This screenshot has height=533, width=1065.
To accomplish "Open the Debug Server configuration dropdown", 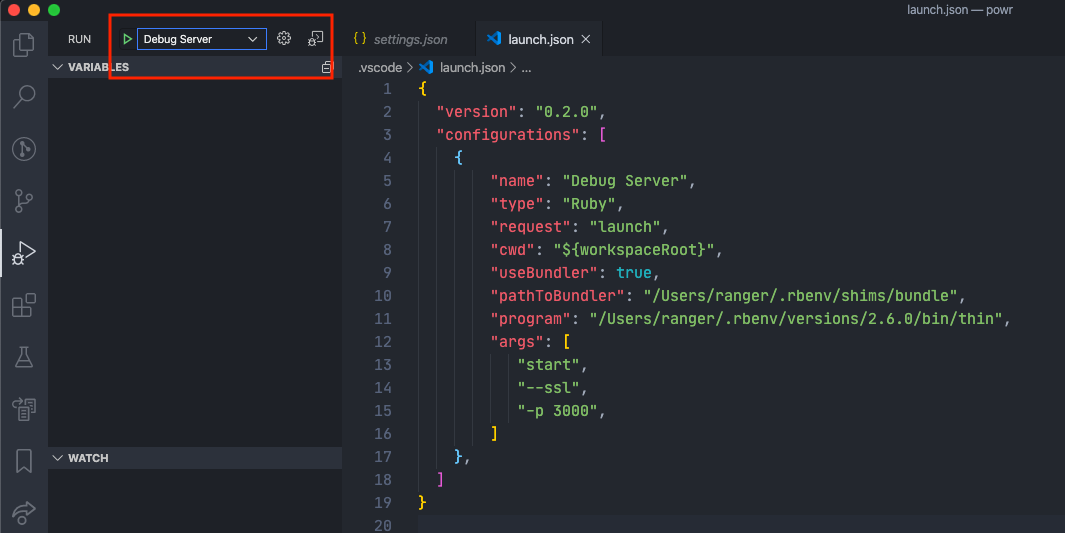I will pyautogui.click(x=202, y=39).
